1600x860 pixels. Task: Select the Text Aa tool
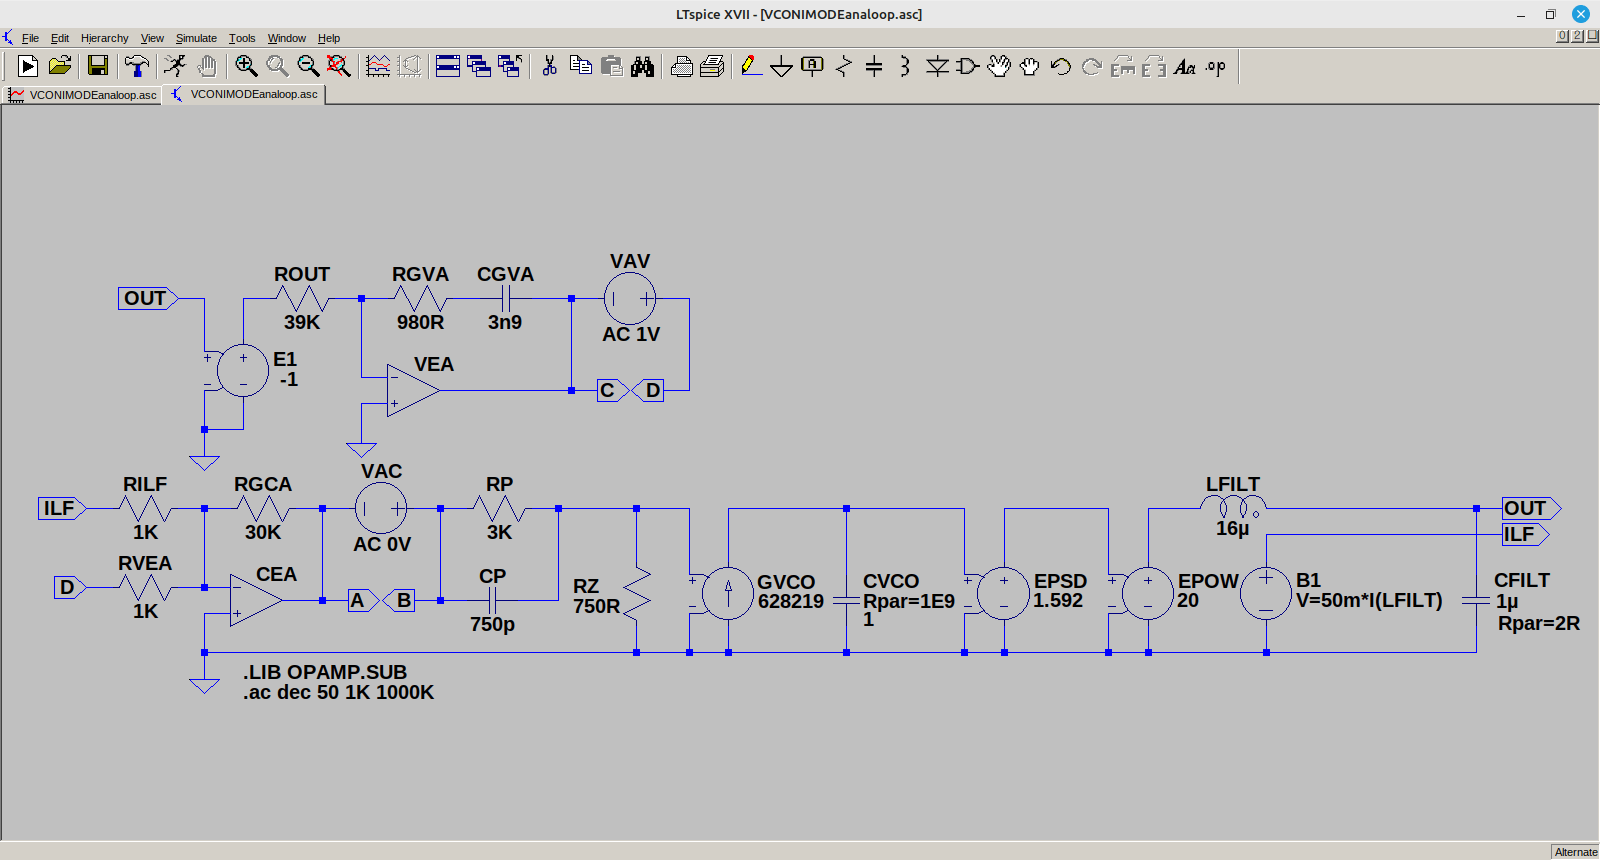point(1185,66)
